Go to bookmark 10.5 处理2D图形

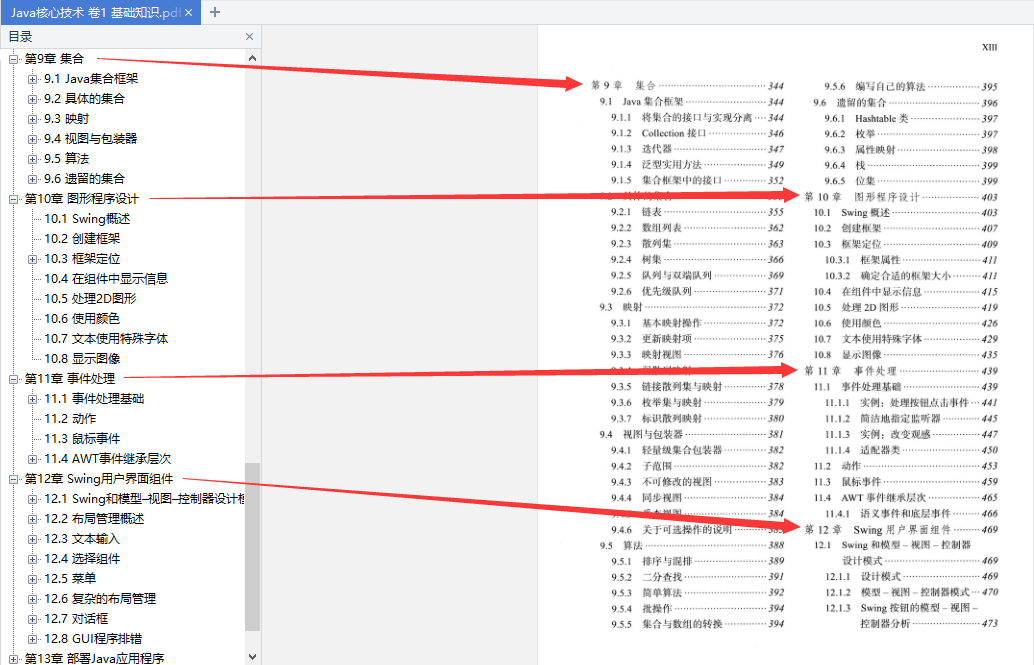(90, 299)
